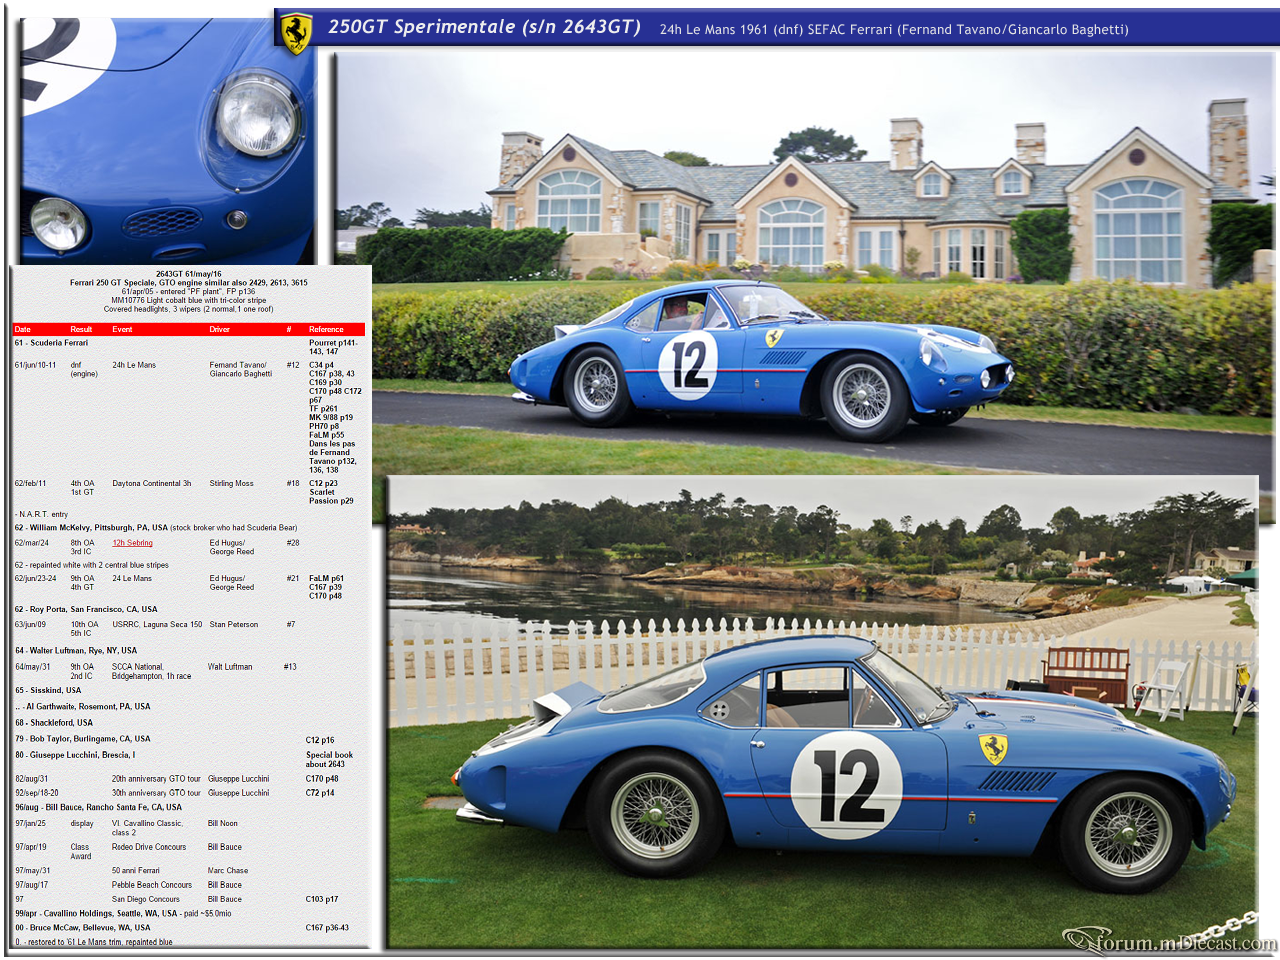Image resolution: width=1280 pixels, height=960 pixels.
Task: Click the 'C12 p16' reference
Action: pyautogui.click(x=320, y=740)
